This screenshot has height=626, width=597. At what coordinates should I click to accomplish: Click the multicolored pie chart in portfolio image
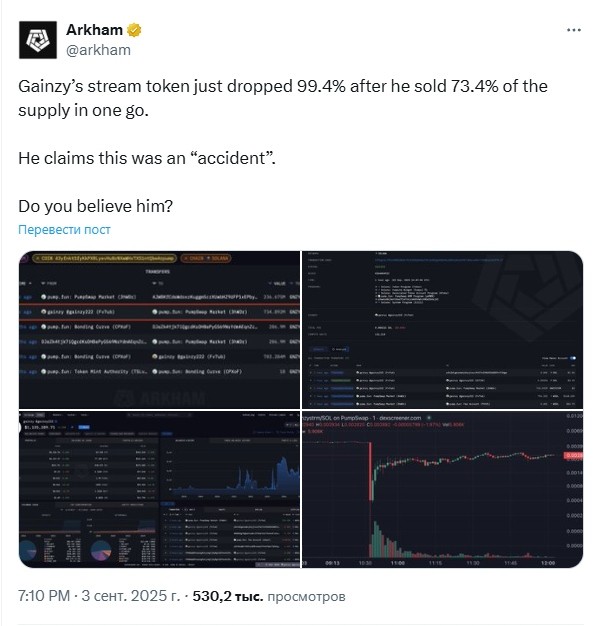pos(101,551)
